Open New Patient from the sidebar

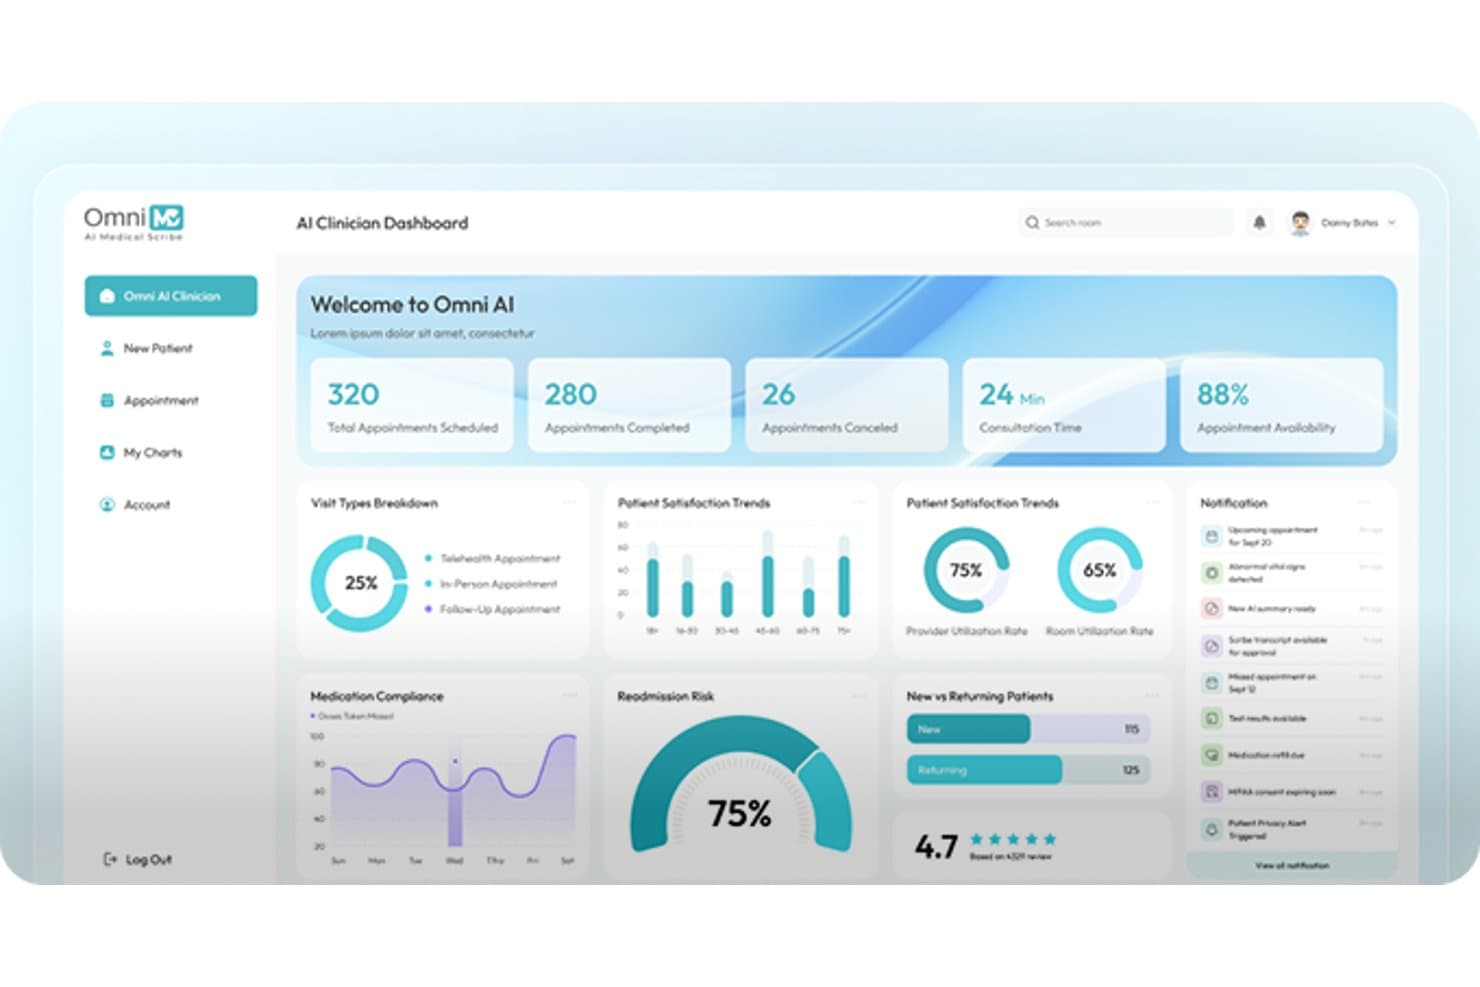pyautogui.click(x=146, y=348)
